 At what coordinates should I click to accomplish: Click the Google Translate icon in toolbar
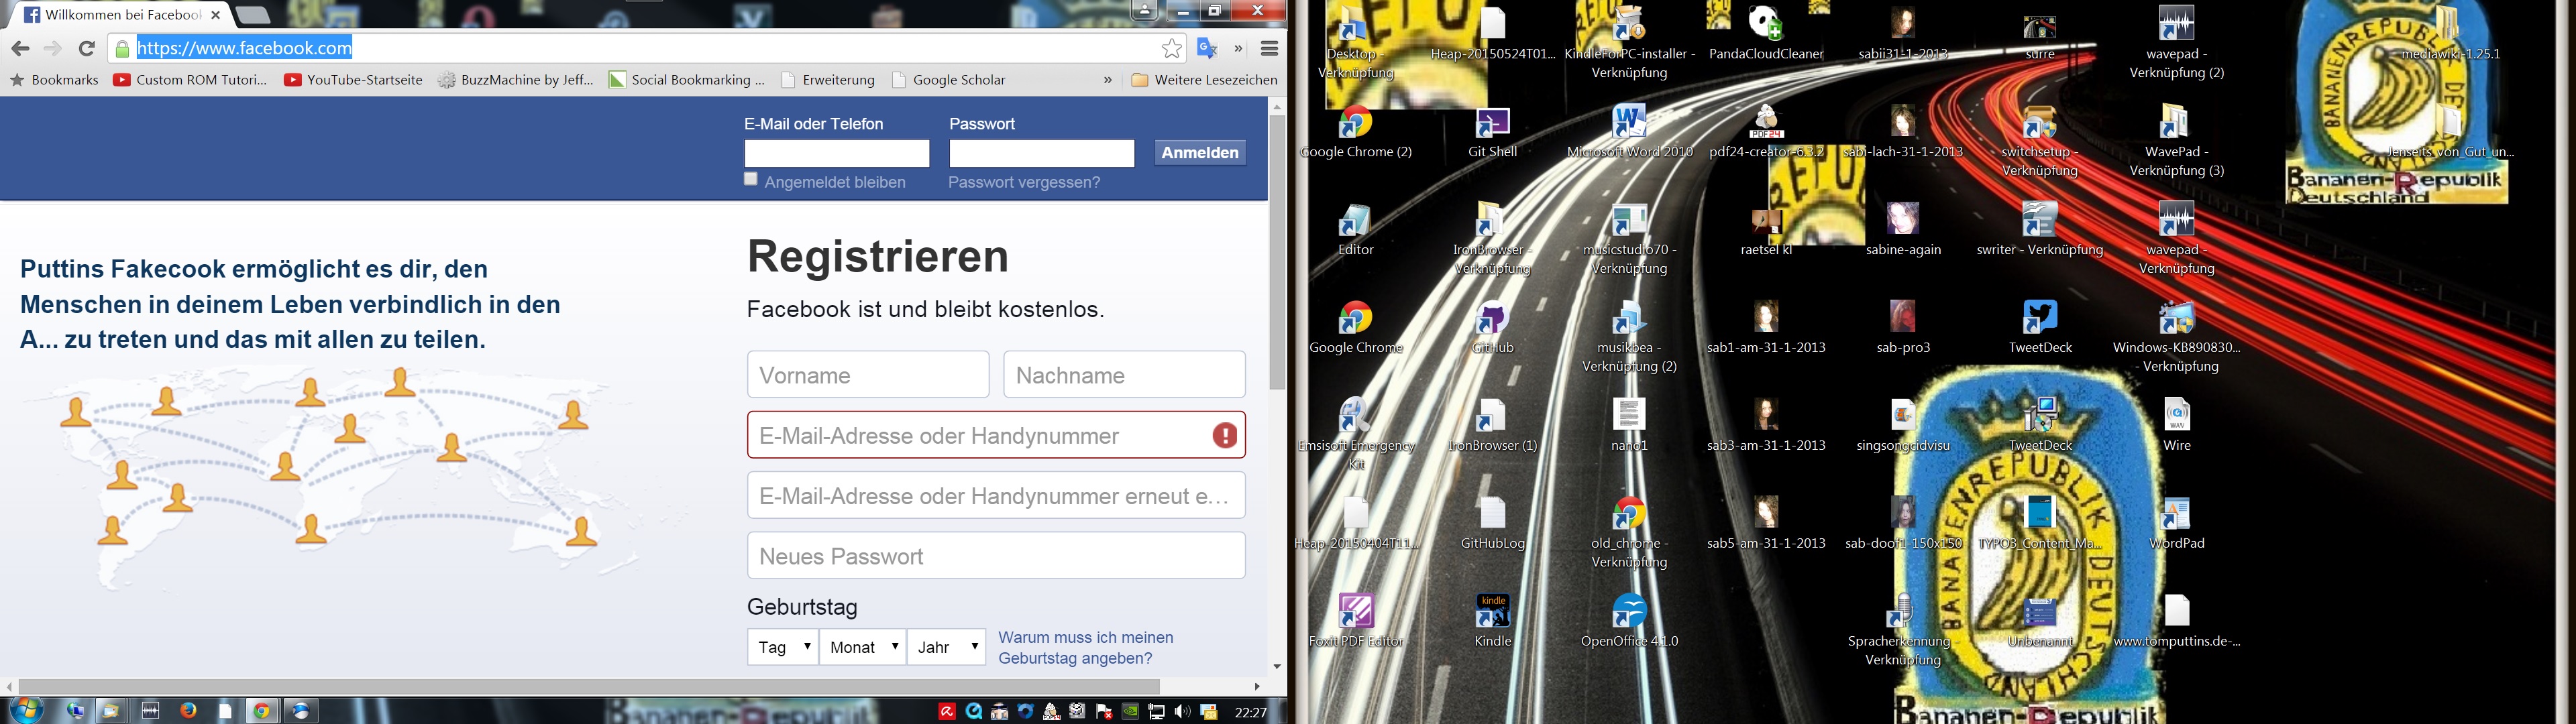[x=1207, y=48]
